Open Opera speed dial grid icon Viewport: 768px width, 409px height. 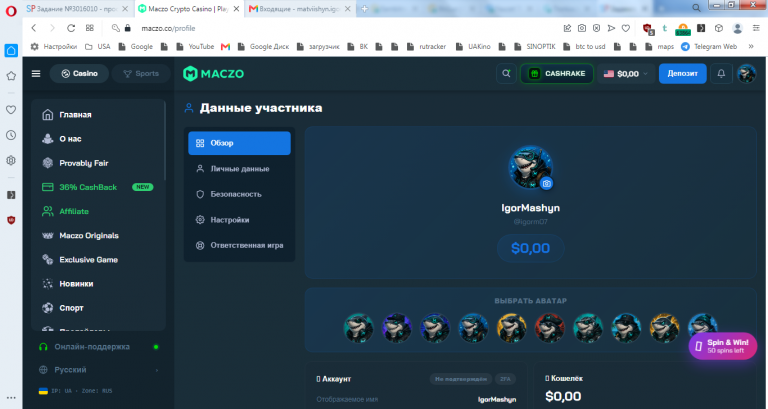point(90,28)
